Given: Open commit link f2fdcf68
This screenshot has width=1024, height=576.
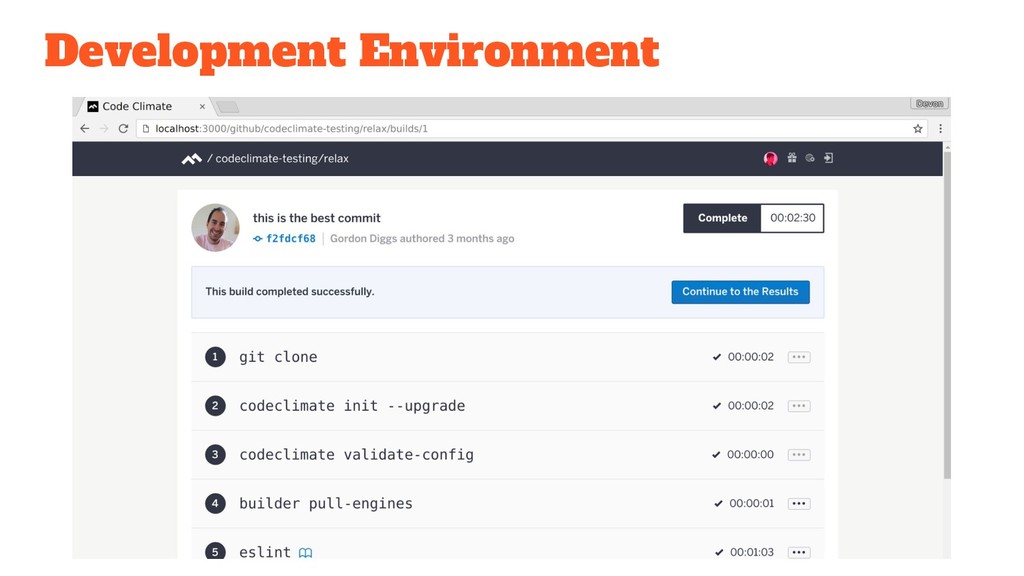Looking at the screenshot, I should click(x=291, y=238).
